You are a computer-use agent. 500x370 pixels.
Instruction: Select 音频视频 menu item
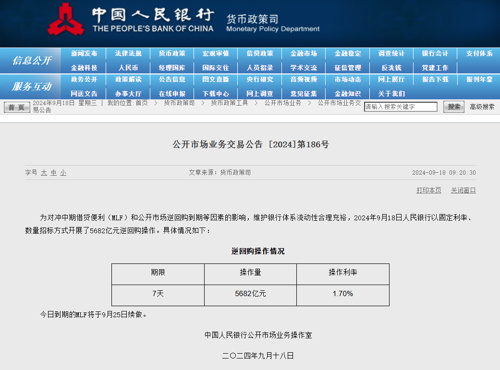(x=304, y=79)
